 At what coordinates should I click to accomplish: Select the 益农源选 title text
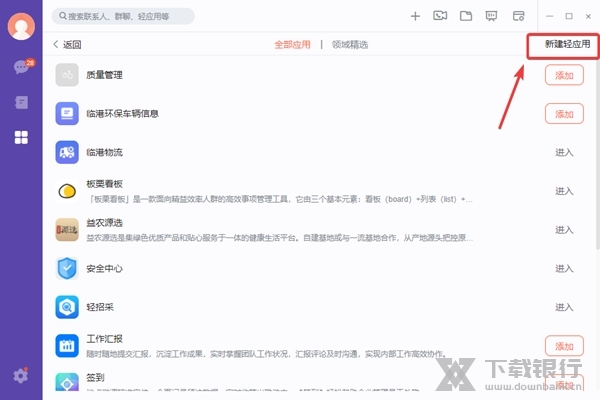click(104, 223)
